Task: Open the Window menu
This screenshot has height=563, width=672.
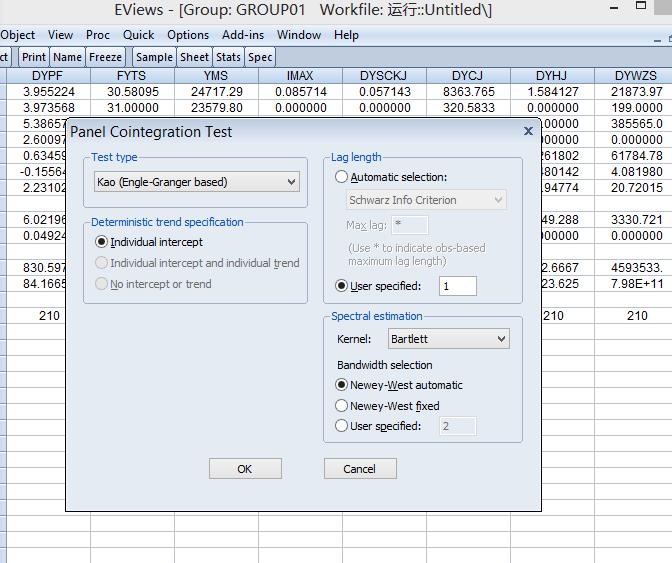Action: tap(299, 35)
